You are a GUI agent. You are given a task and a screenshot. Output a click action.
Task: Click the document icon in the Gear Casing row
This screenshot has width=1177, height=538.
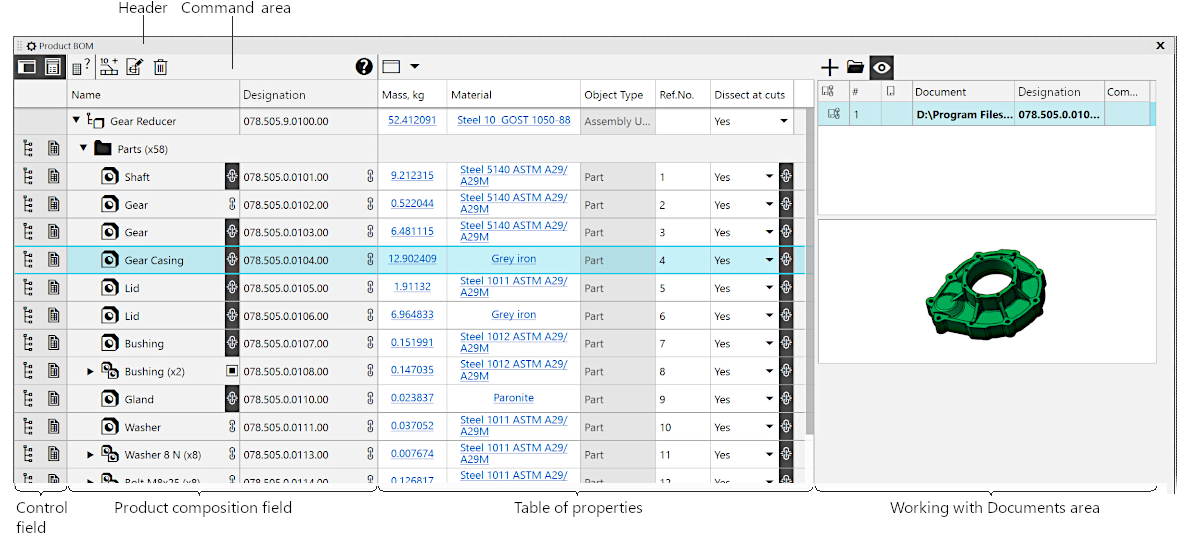53,260
